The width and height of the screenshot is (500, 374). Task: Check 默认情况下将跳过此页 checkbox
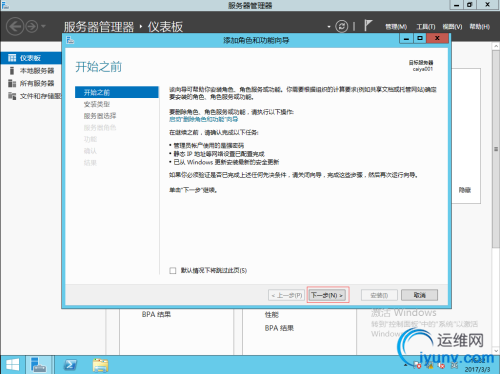click(x=173, y=271)
